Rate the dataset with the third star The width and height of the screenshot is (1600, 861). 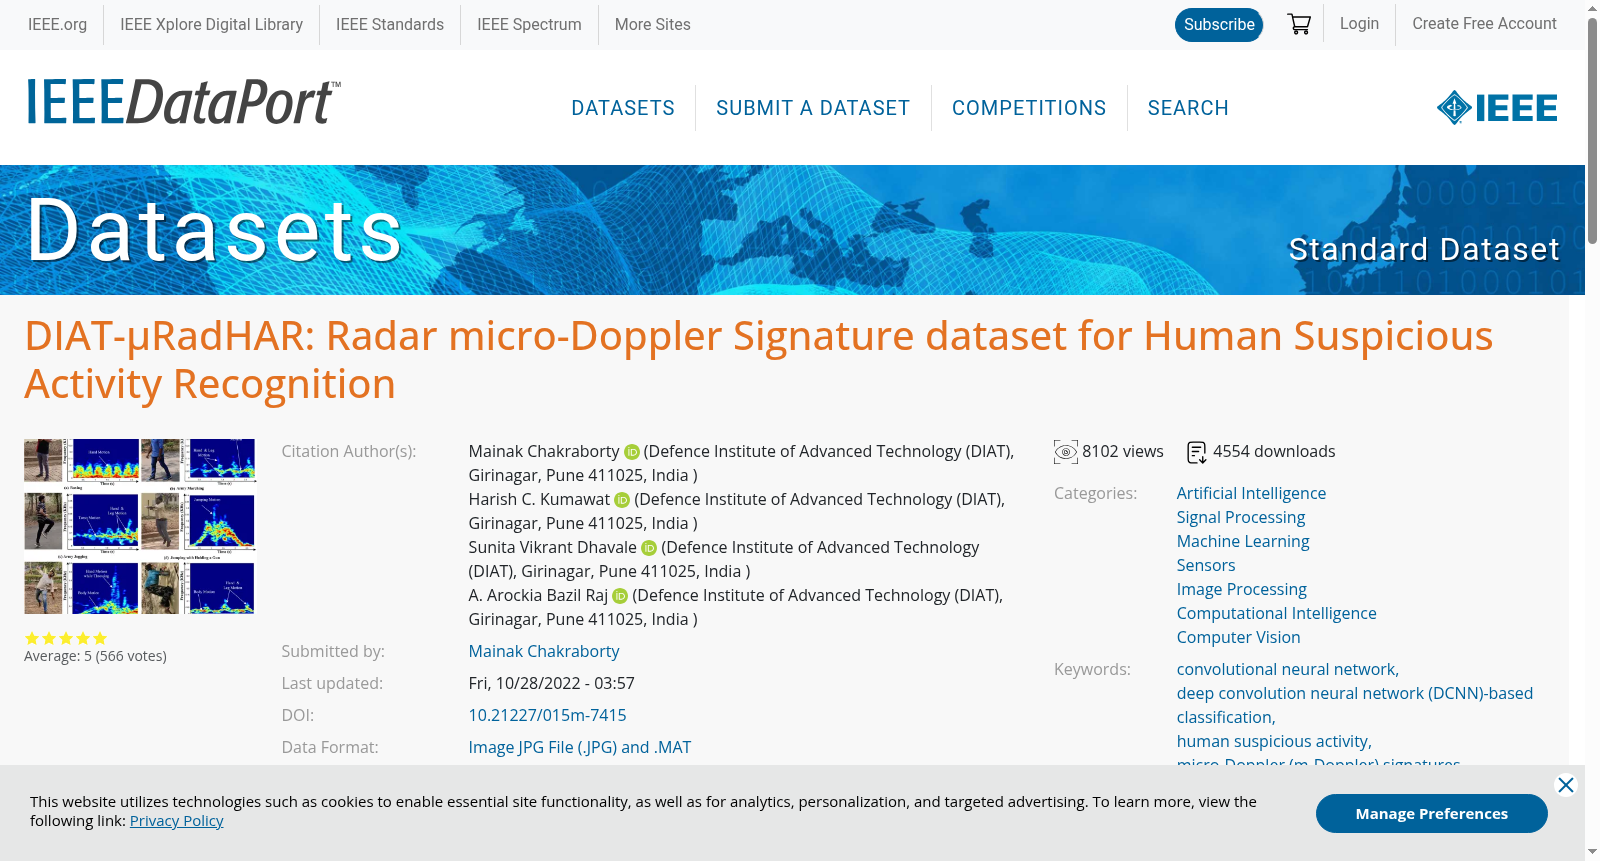(66, 638)
